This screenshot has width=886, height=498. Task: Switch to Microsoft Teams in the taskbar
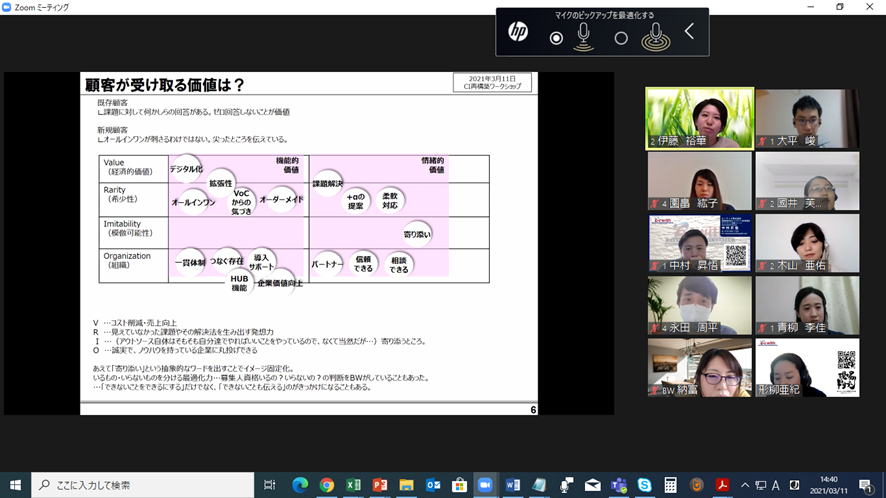[x=619, y=485]
